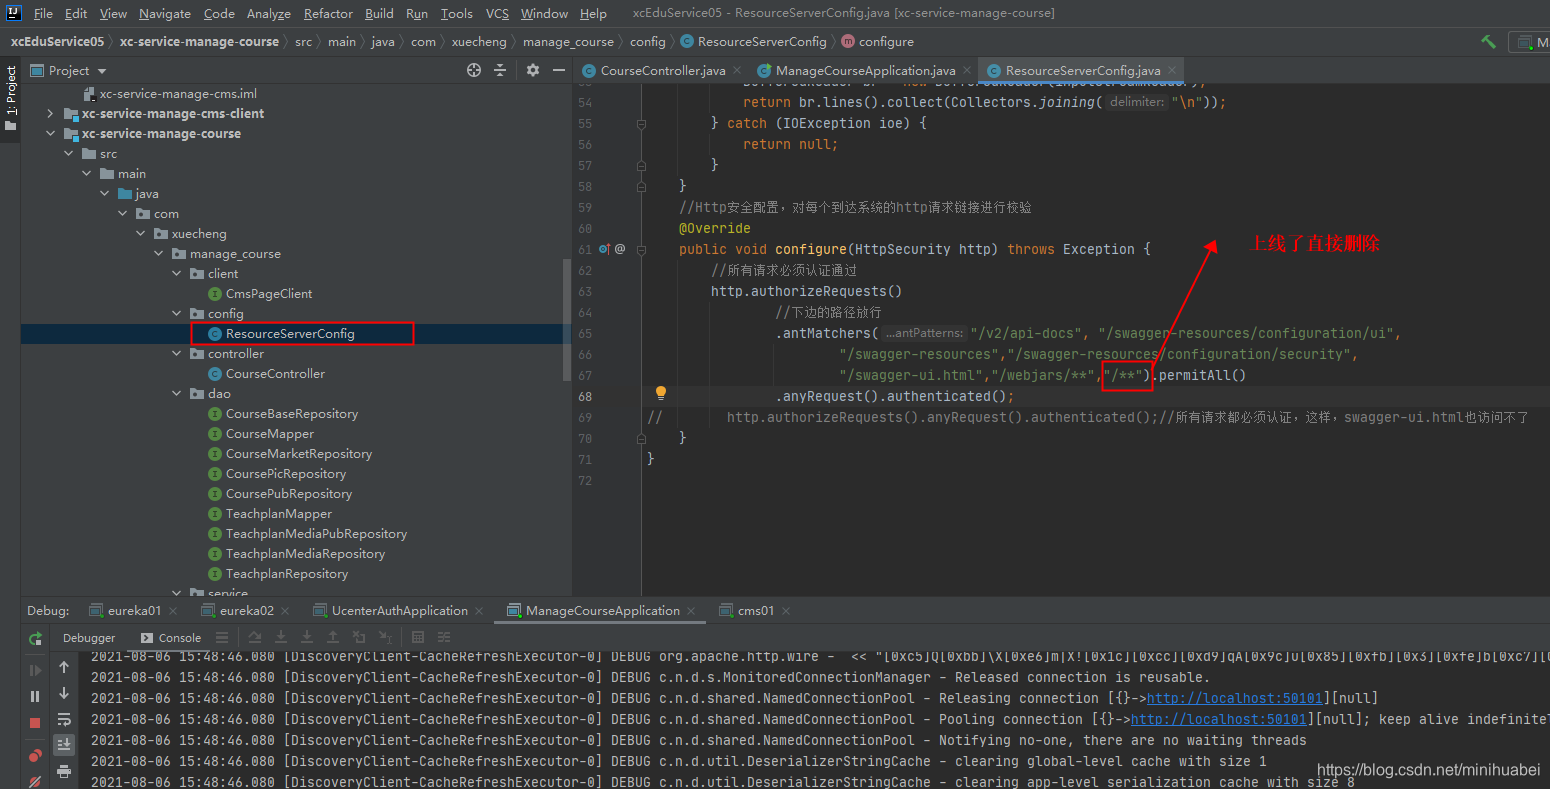
Task: Collapse the controller package
Action: pyautogui.click(x=176, y=354)
